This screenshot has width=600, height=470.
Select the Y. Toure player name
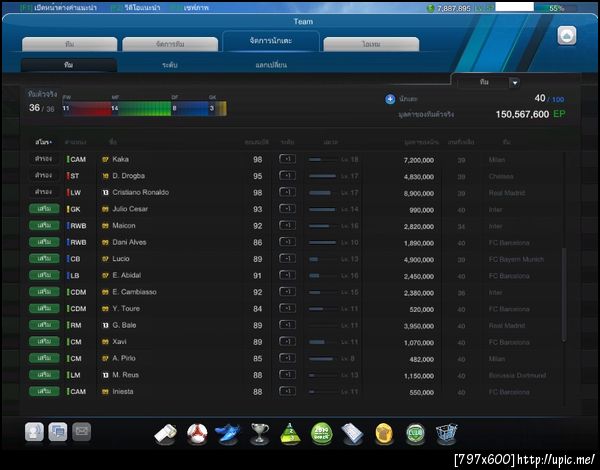(126, 308)
